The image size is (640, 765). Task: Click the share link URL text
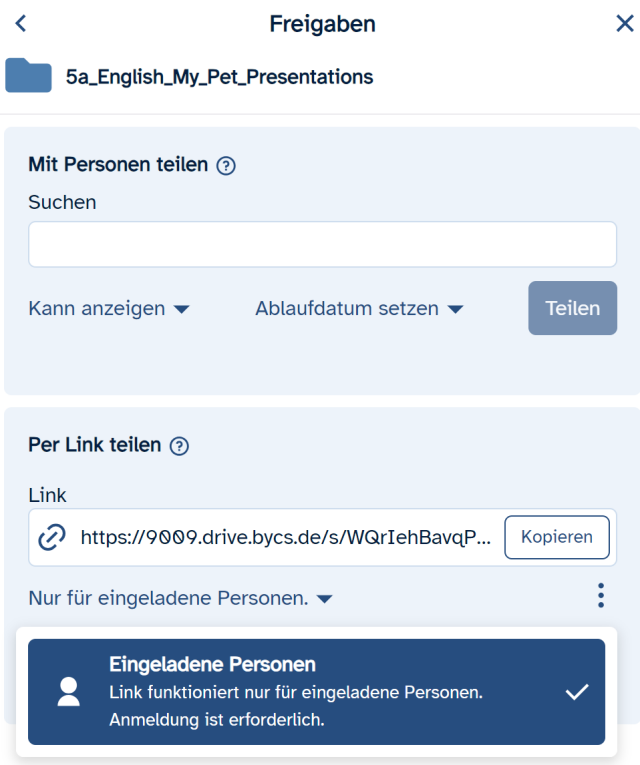coord(285,537)
